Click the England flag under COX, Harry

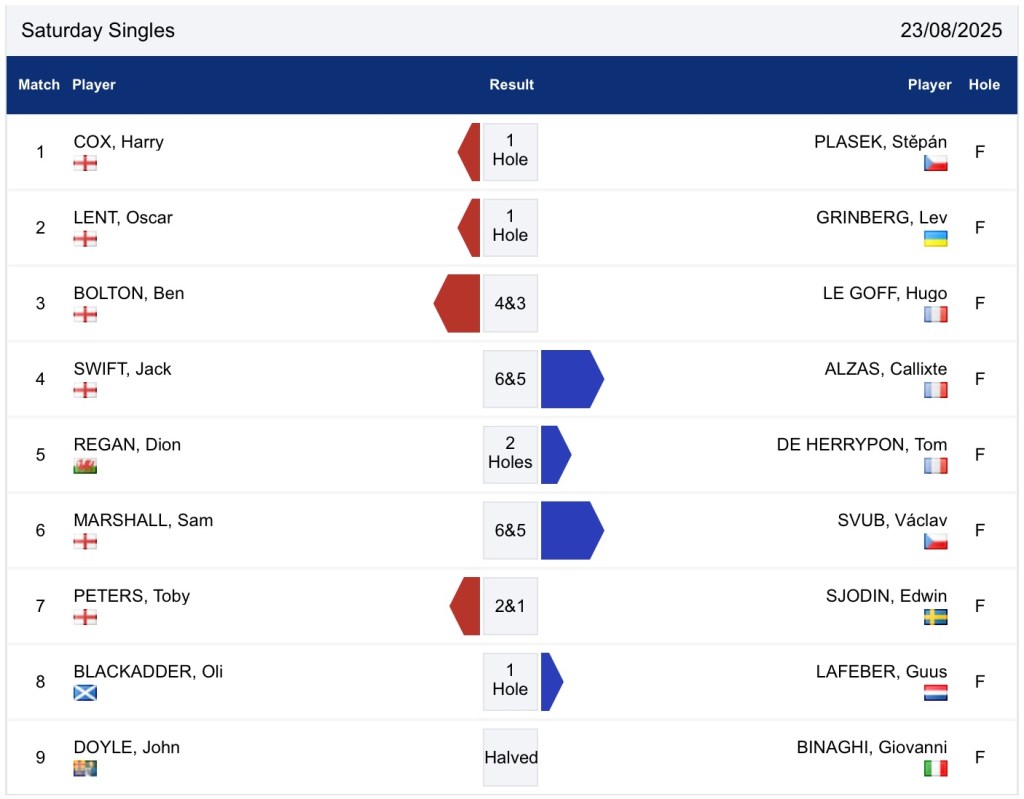(85, 163)
